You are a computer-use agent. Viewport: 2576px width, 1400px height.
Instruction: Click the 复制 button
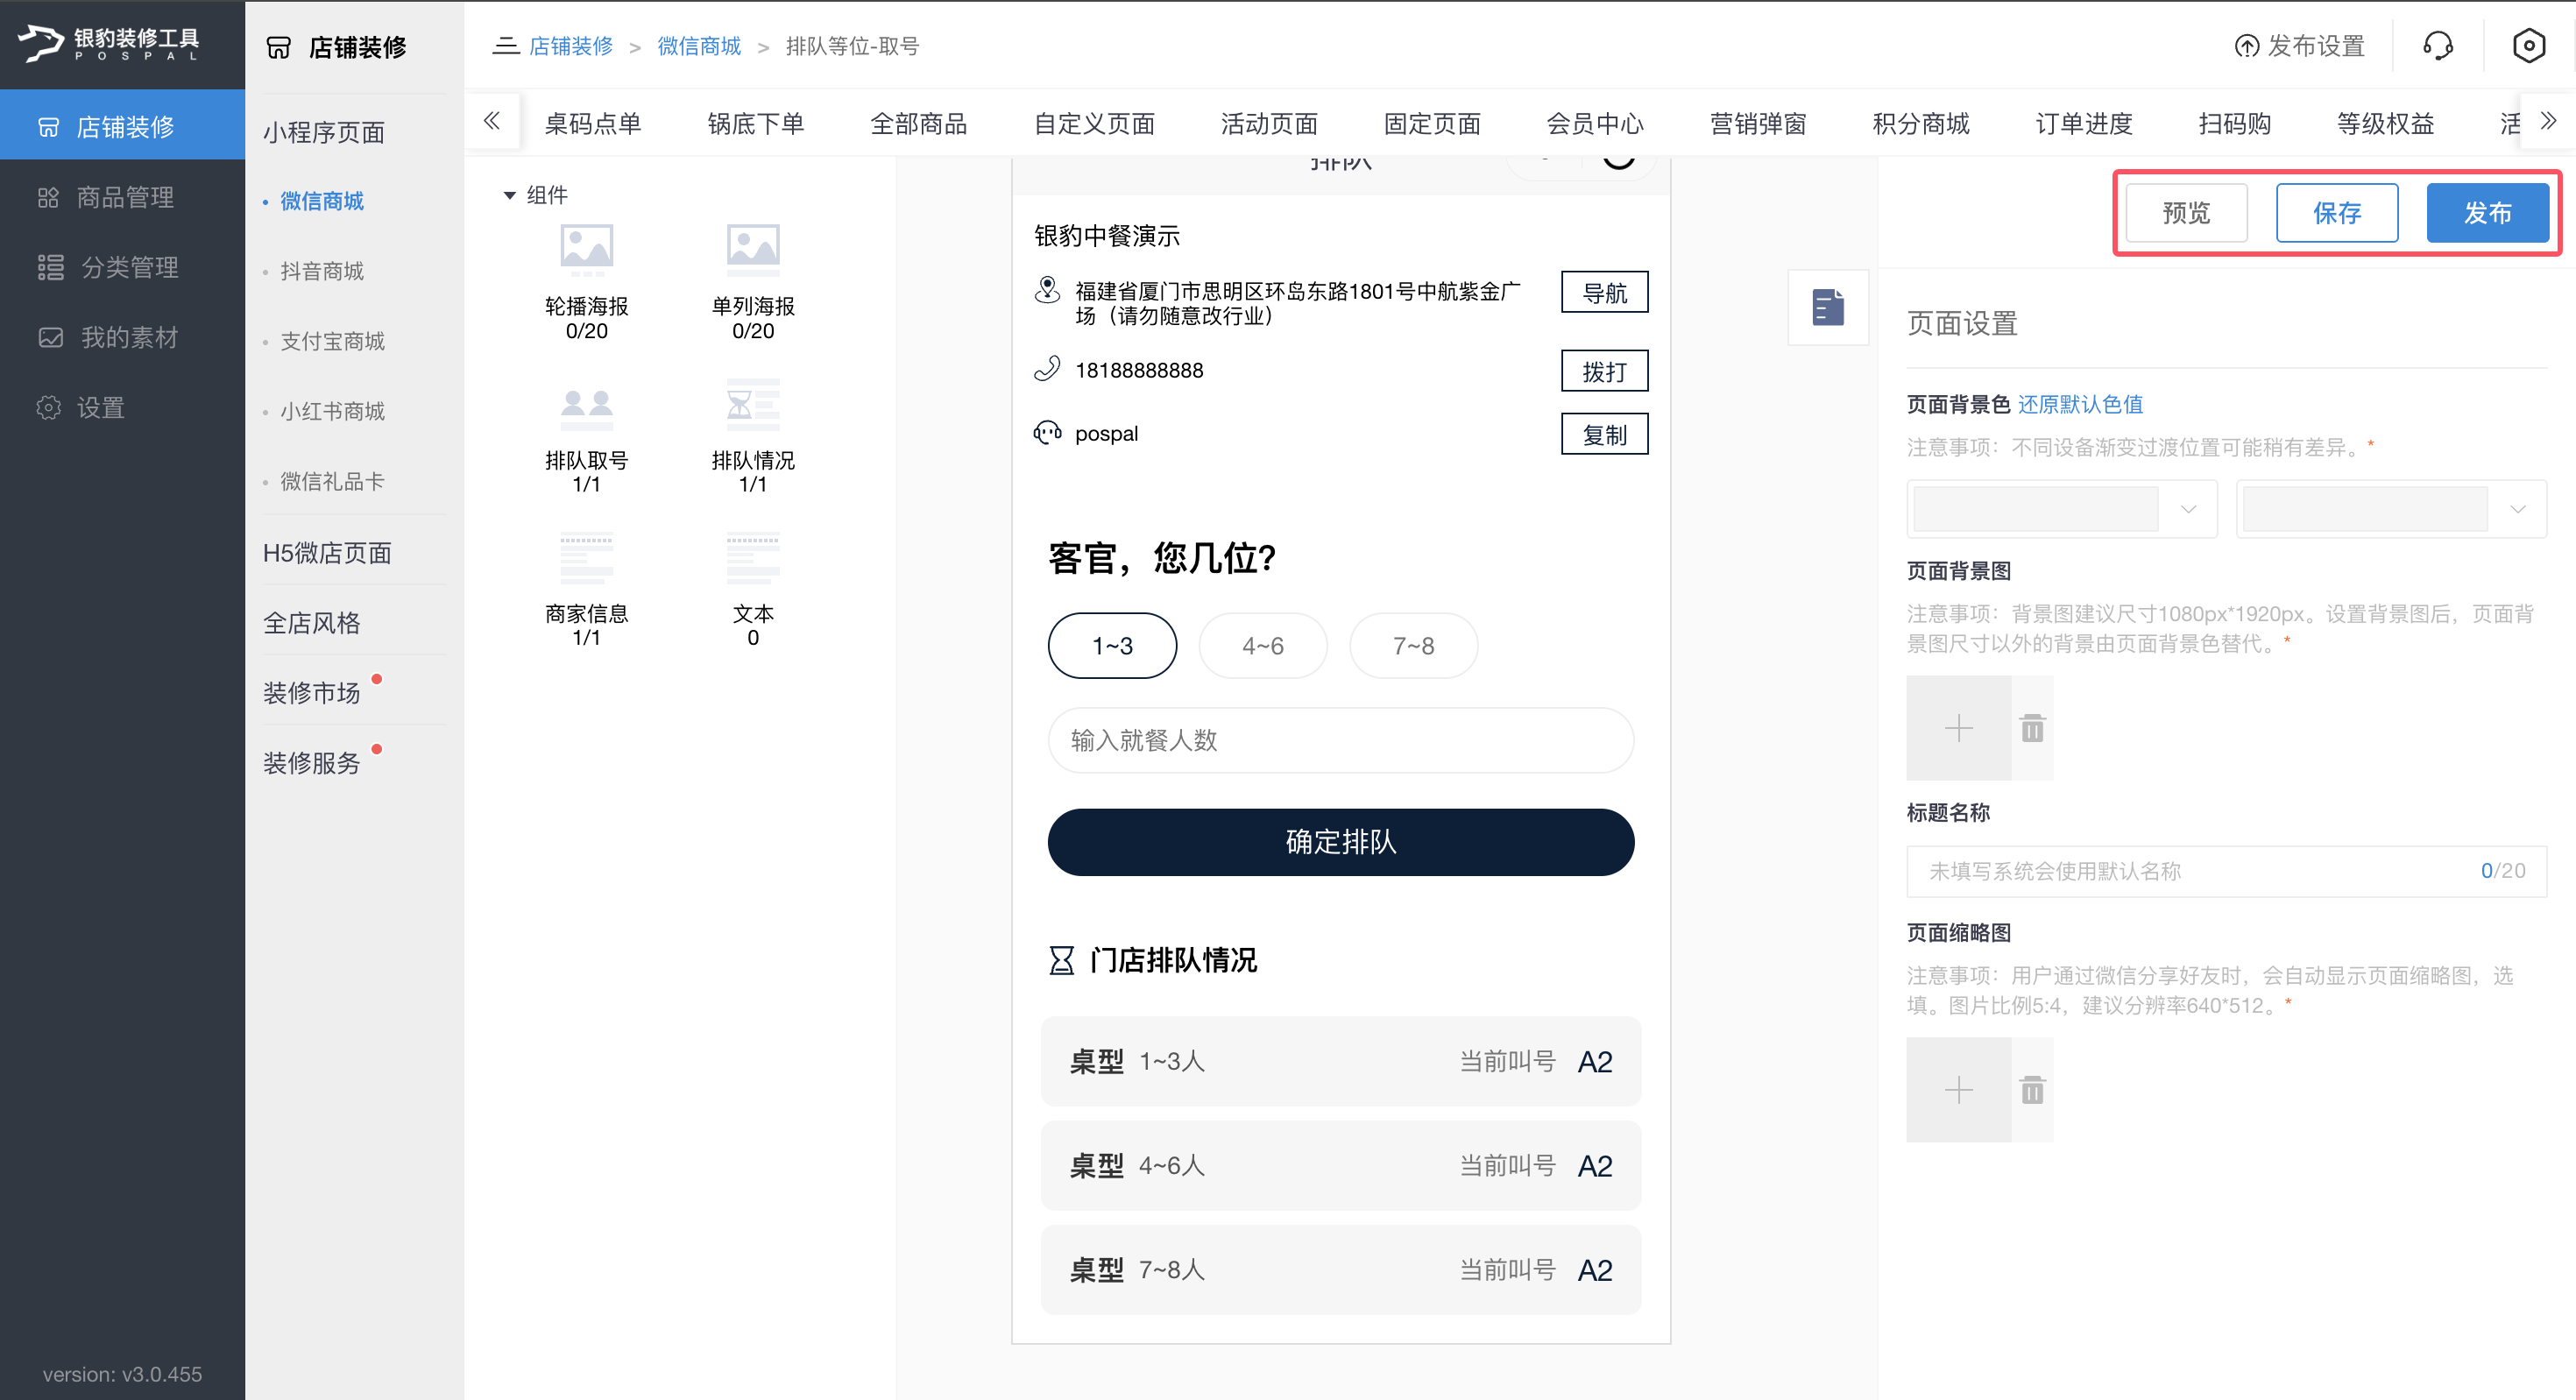1604,434
